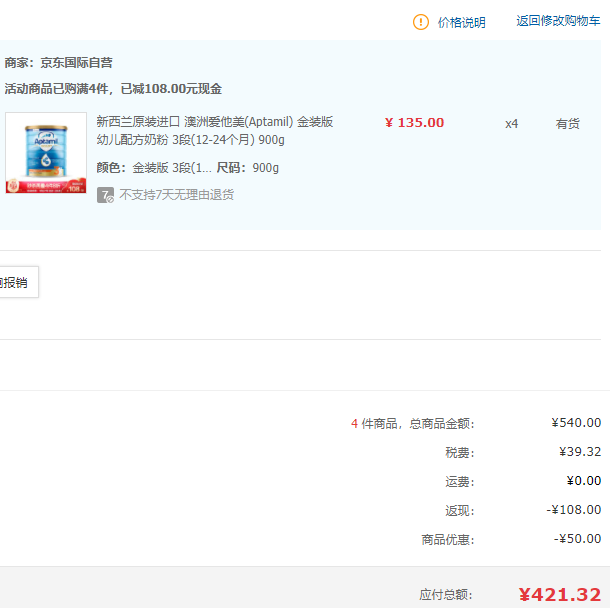
Task: Click the unit price ¥ 135.00
Action: click(414, 123)
